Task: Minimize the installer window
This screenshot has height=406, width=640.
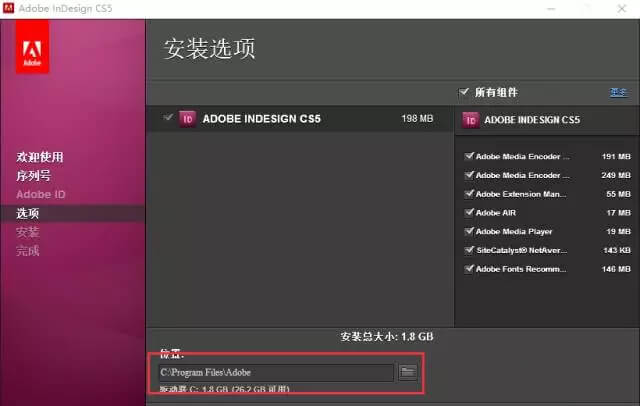Action: pyautogui.click(x=551, y=9)
